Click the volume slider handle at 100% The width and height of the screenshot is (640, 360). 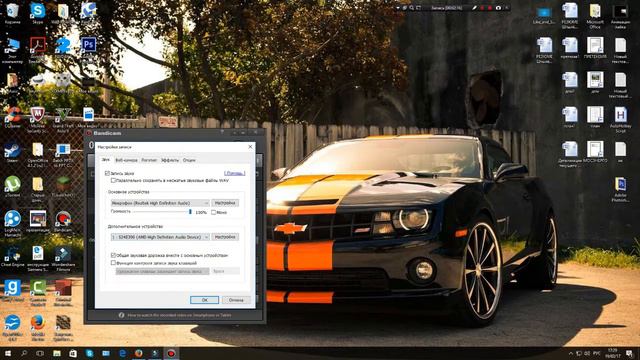click(x=190, y=211)
